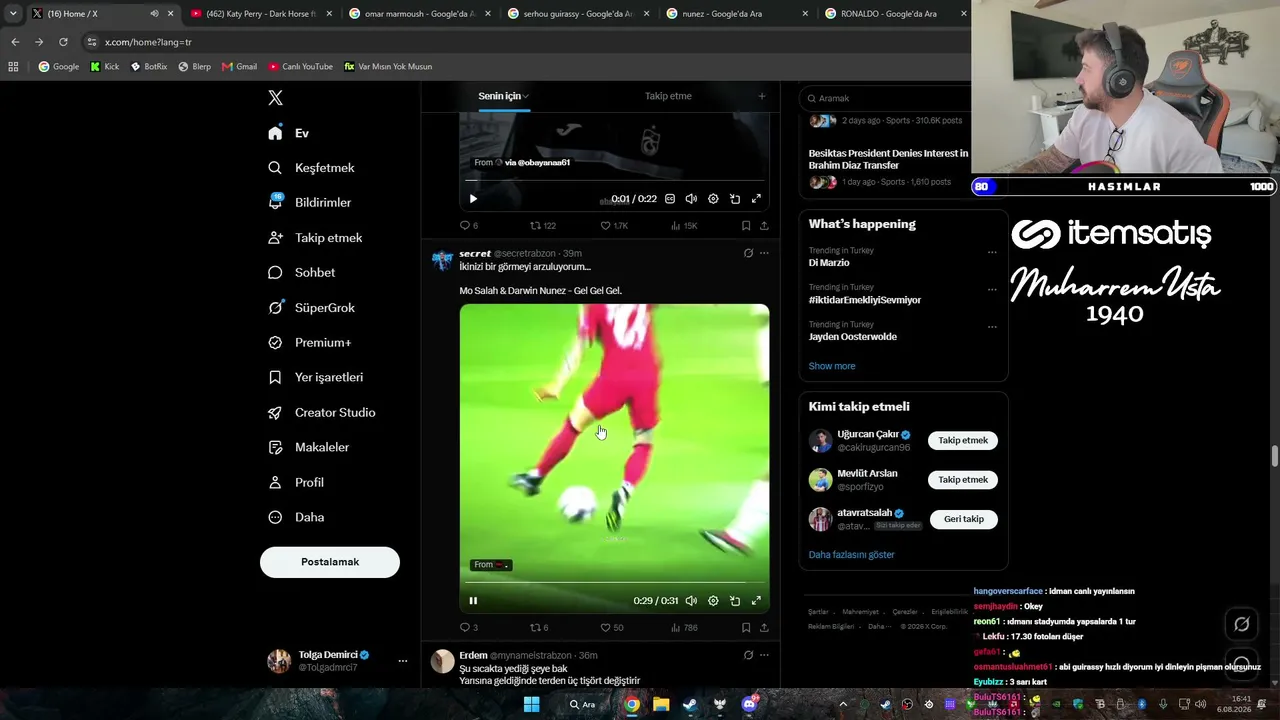The image size is (1280, 720).
Task: Open Yer işaretleri bookmarks
Action: 315,378
